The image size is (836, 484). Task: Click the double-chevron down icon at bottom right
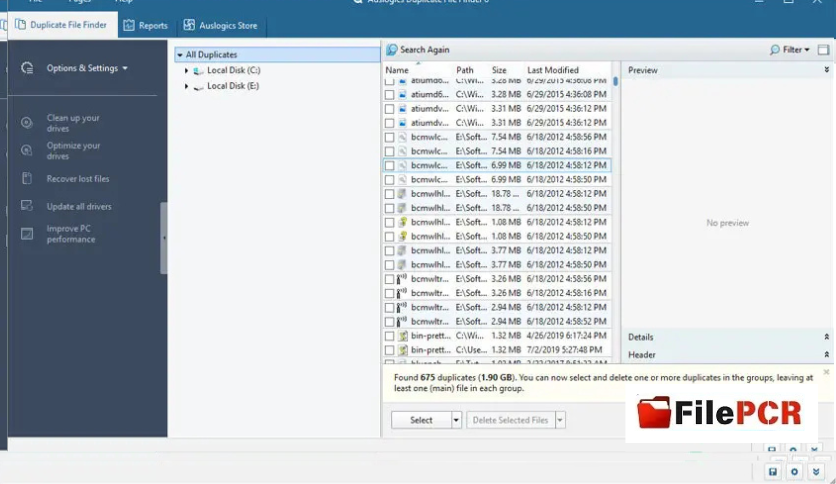coord(816,472)
